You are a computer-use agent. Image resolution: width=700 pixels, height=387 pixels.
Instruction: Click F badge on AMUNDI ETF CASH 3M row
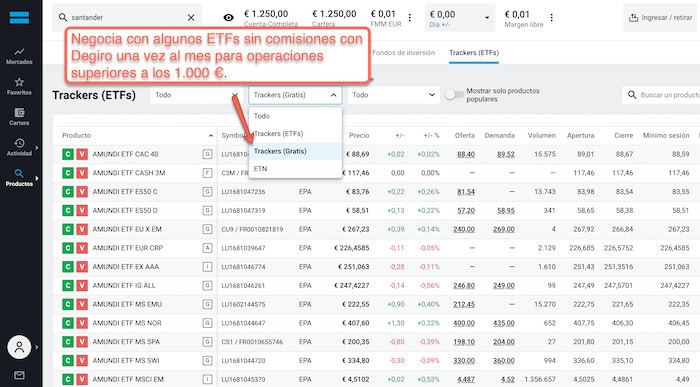(207, 173)
